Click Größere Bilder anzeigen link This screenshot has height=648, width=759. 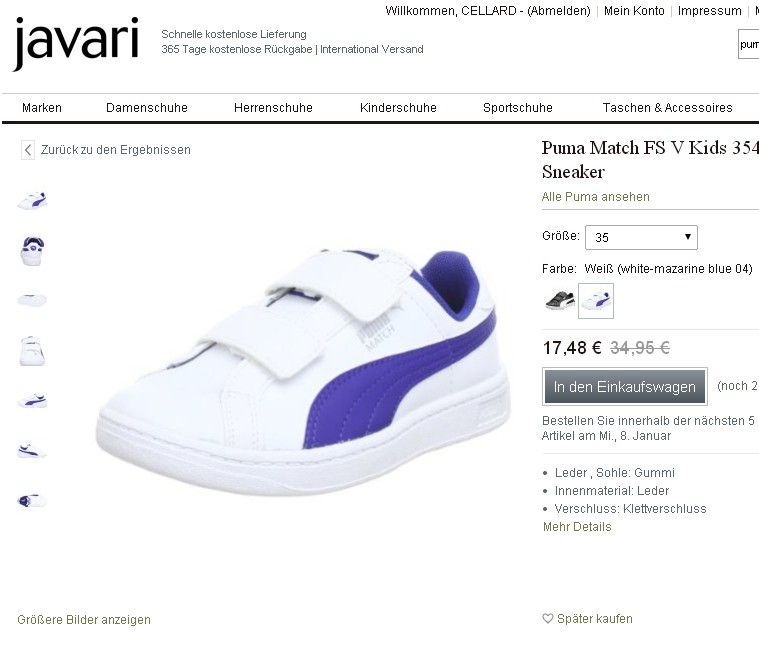[84, 619]
